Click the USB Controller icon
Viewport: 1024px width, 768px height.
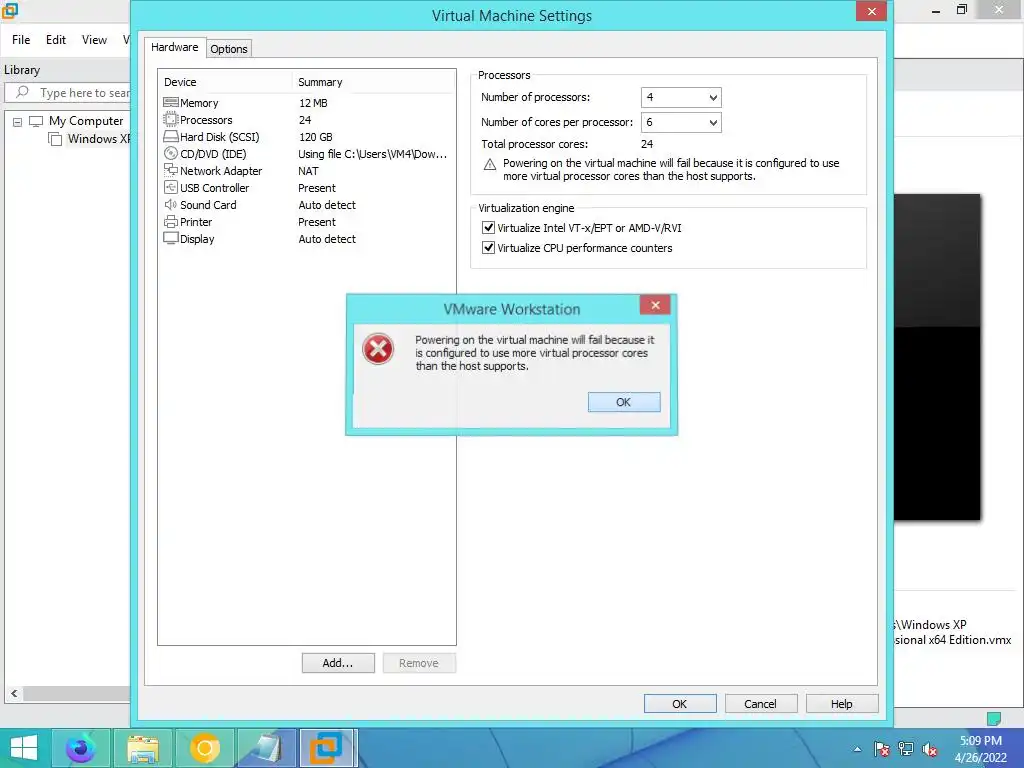click(170, 187)
